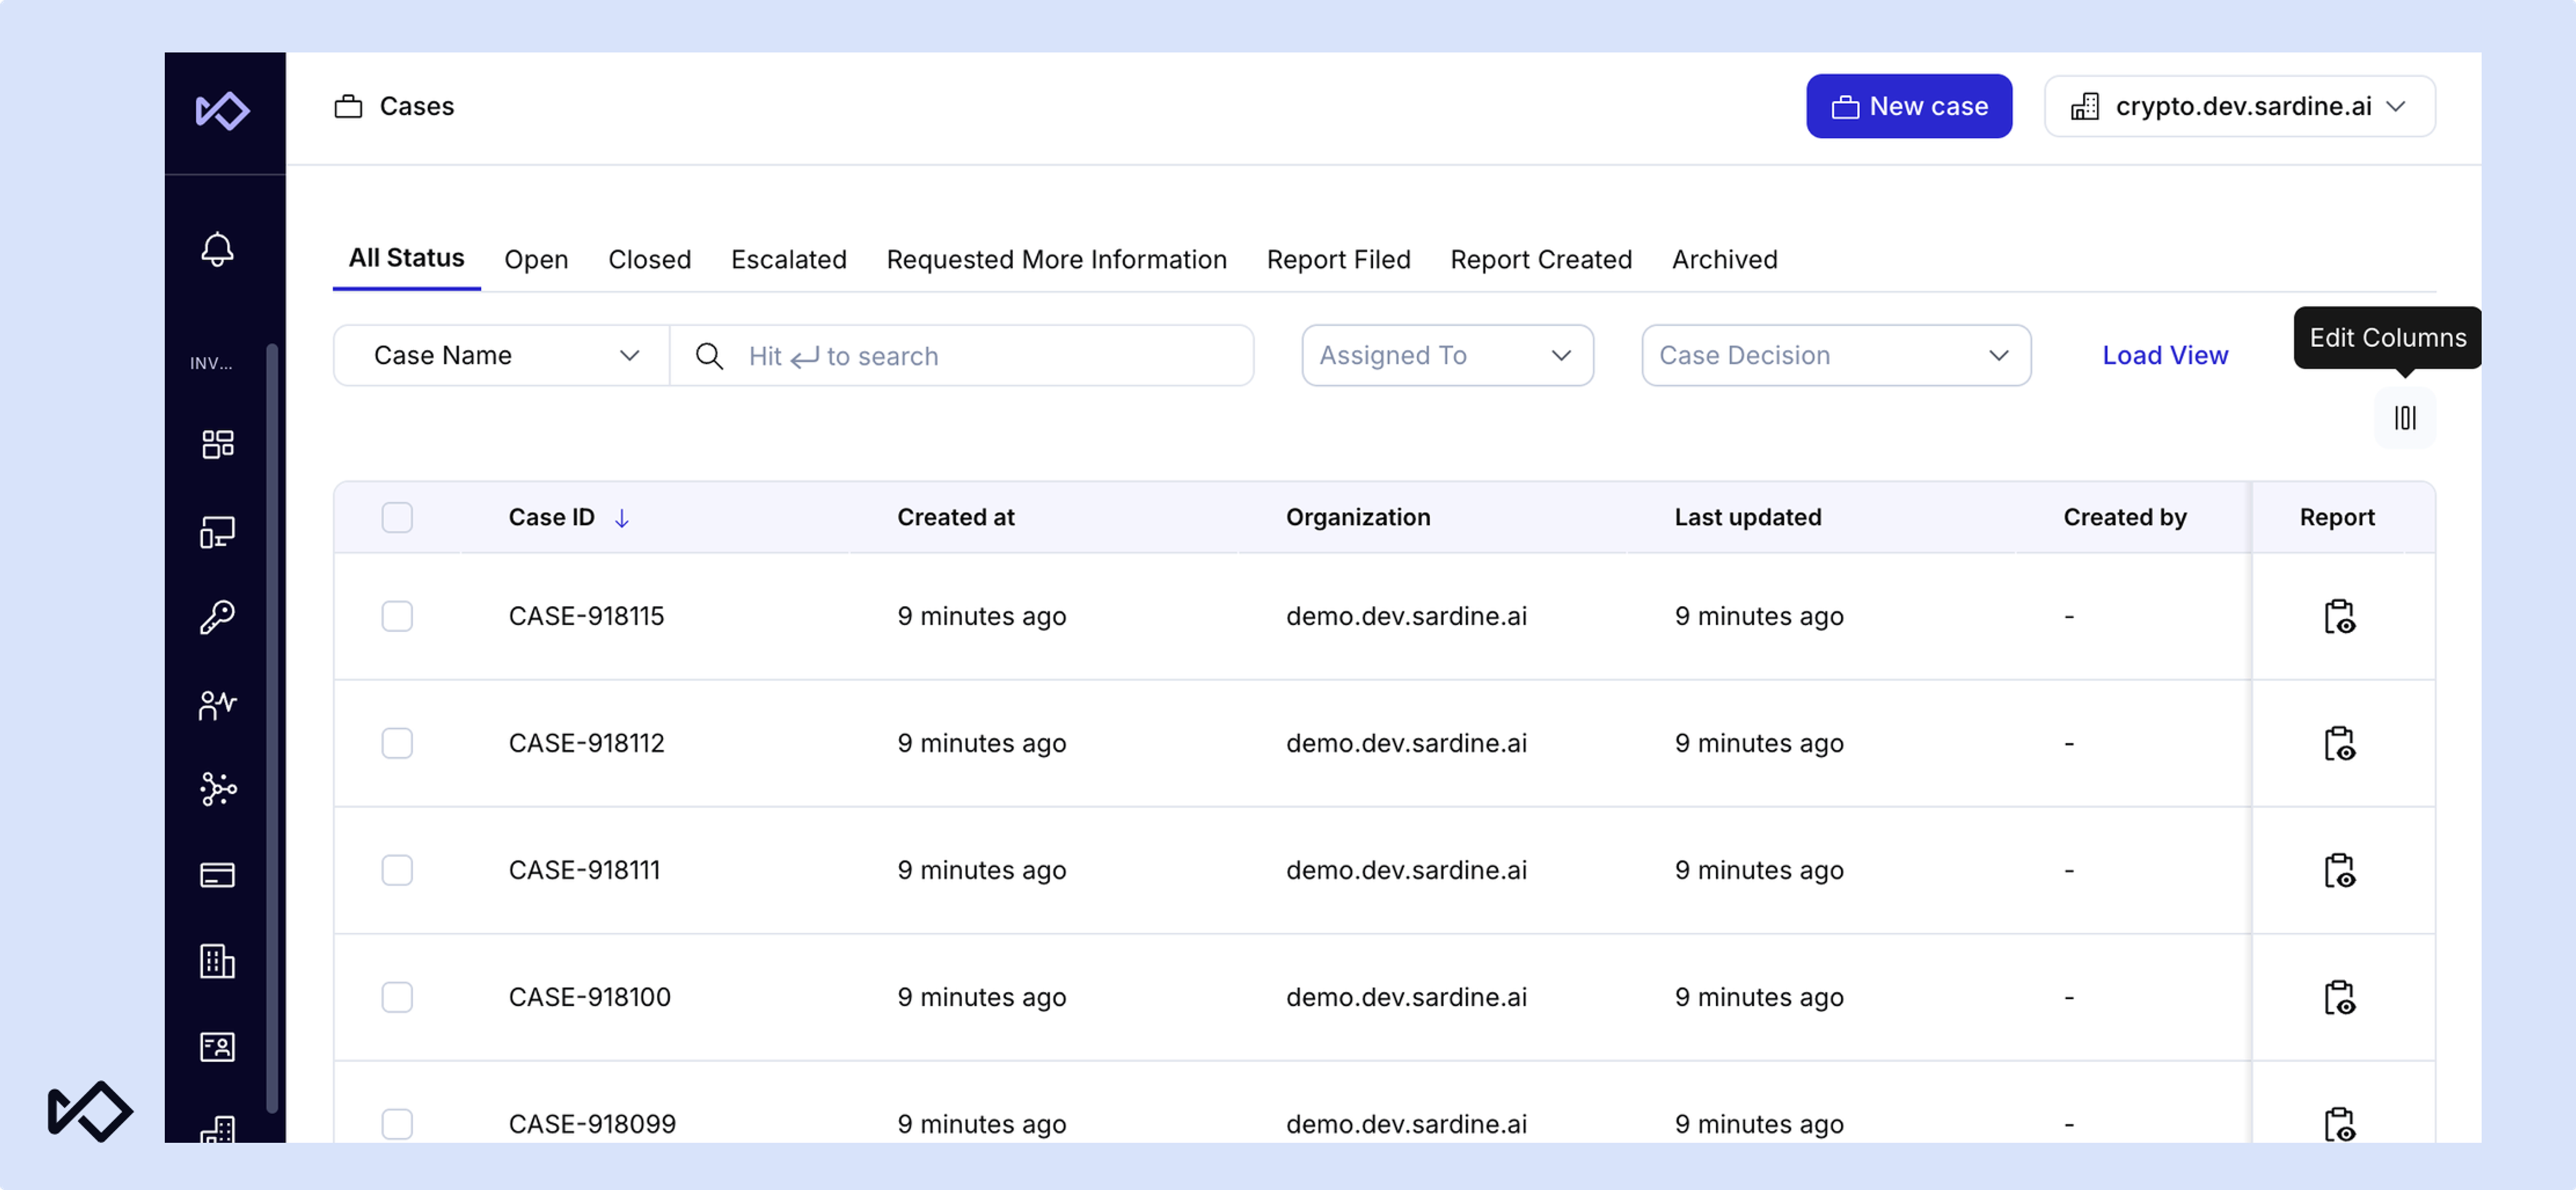
Task: Focus the case search input field
Action: (x=961, y=355)
